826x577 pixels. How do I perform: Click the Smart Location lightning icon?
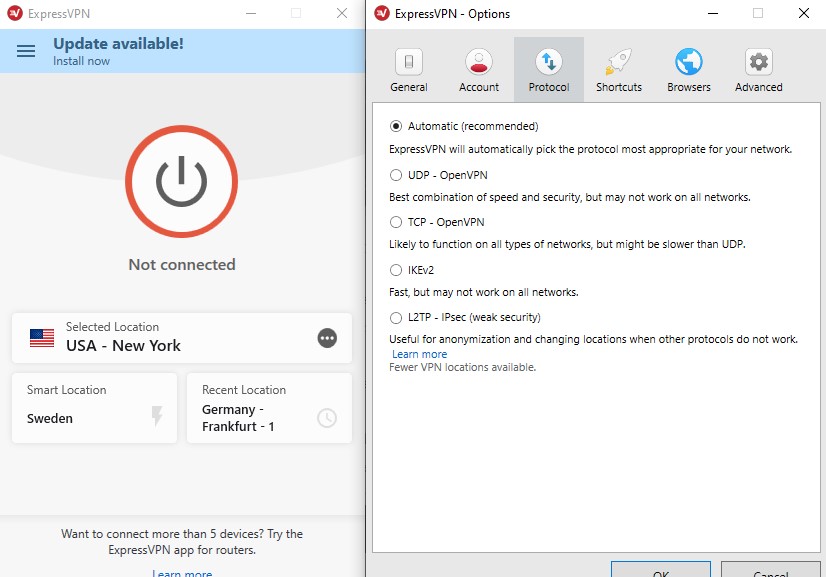(x=157, y=416)
